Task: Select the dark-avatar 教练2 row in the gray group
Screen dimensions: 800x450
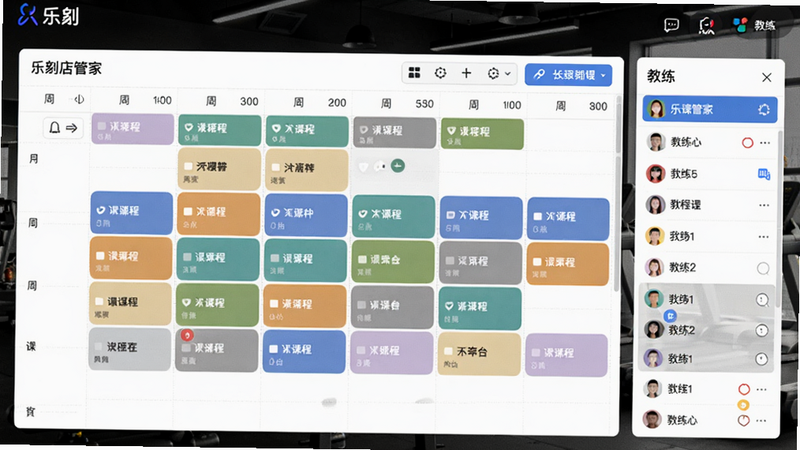Action: pyautogui.click(x=706, y=330)
